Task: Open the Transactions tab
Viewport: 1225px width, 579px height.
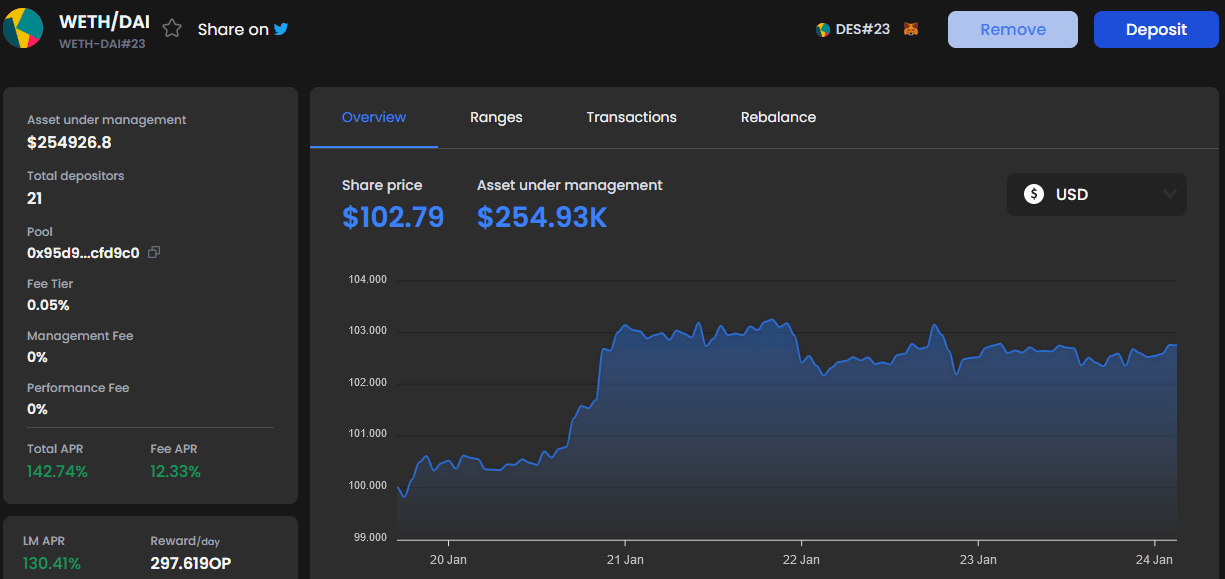Action: (x=631, y=117)
